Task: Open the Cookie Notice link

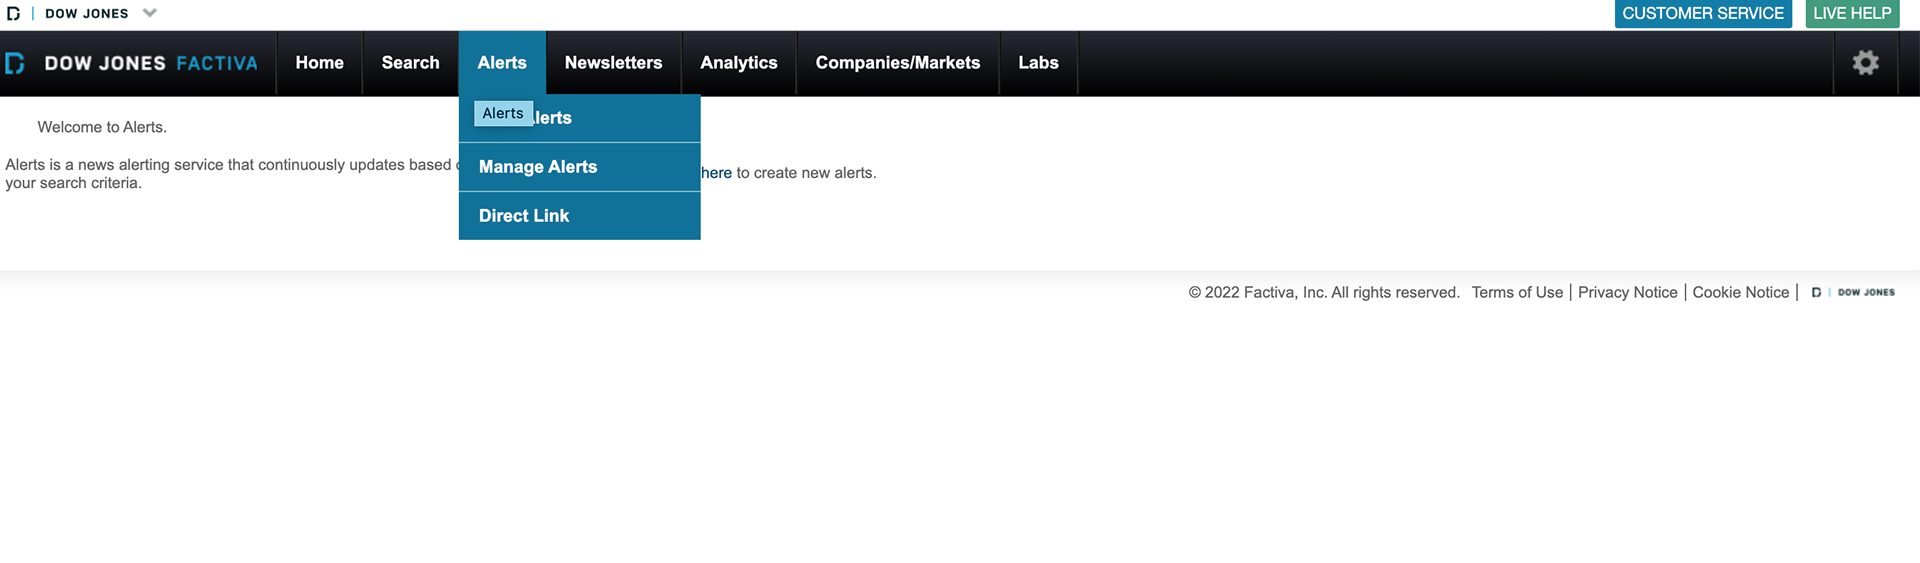Action: (1740, 292)
